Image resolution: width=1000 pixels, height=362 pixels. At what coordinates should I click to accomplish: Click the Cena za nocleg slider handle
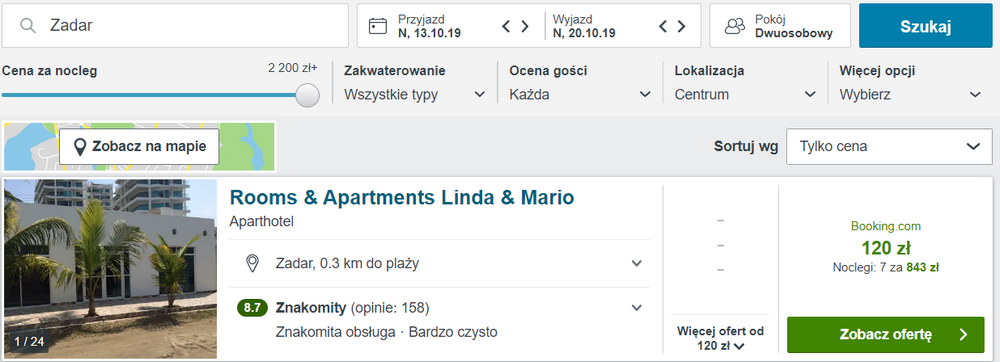click(x=307, y=95)
